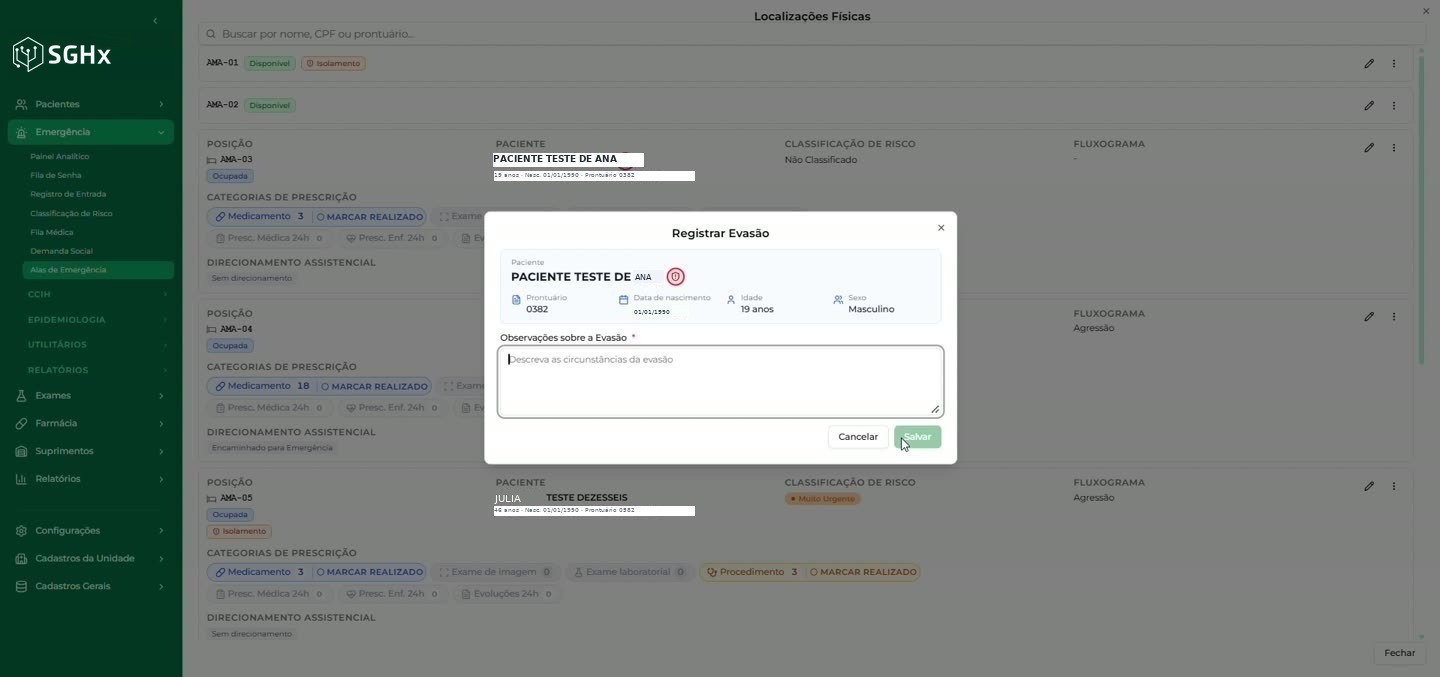This screenshot has width=1440, height=677.
Task: Expand the Suprimentos menu
Action: [x=161, y=451]
